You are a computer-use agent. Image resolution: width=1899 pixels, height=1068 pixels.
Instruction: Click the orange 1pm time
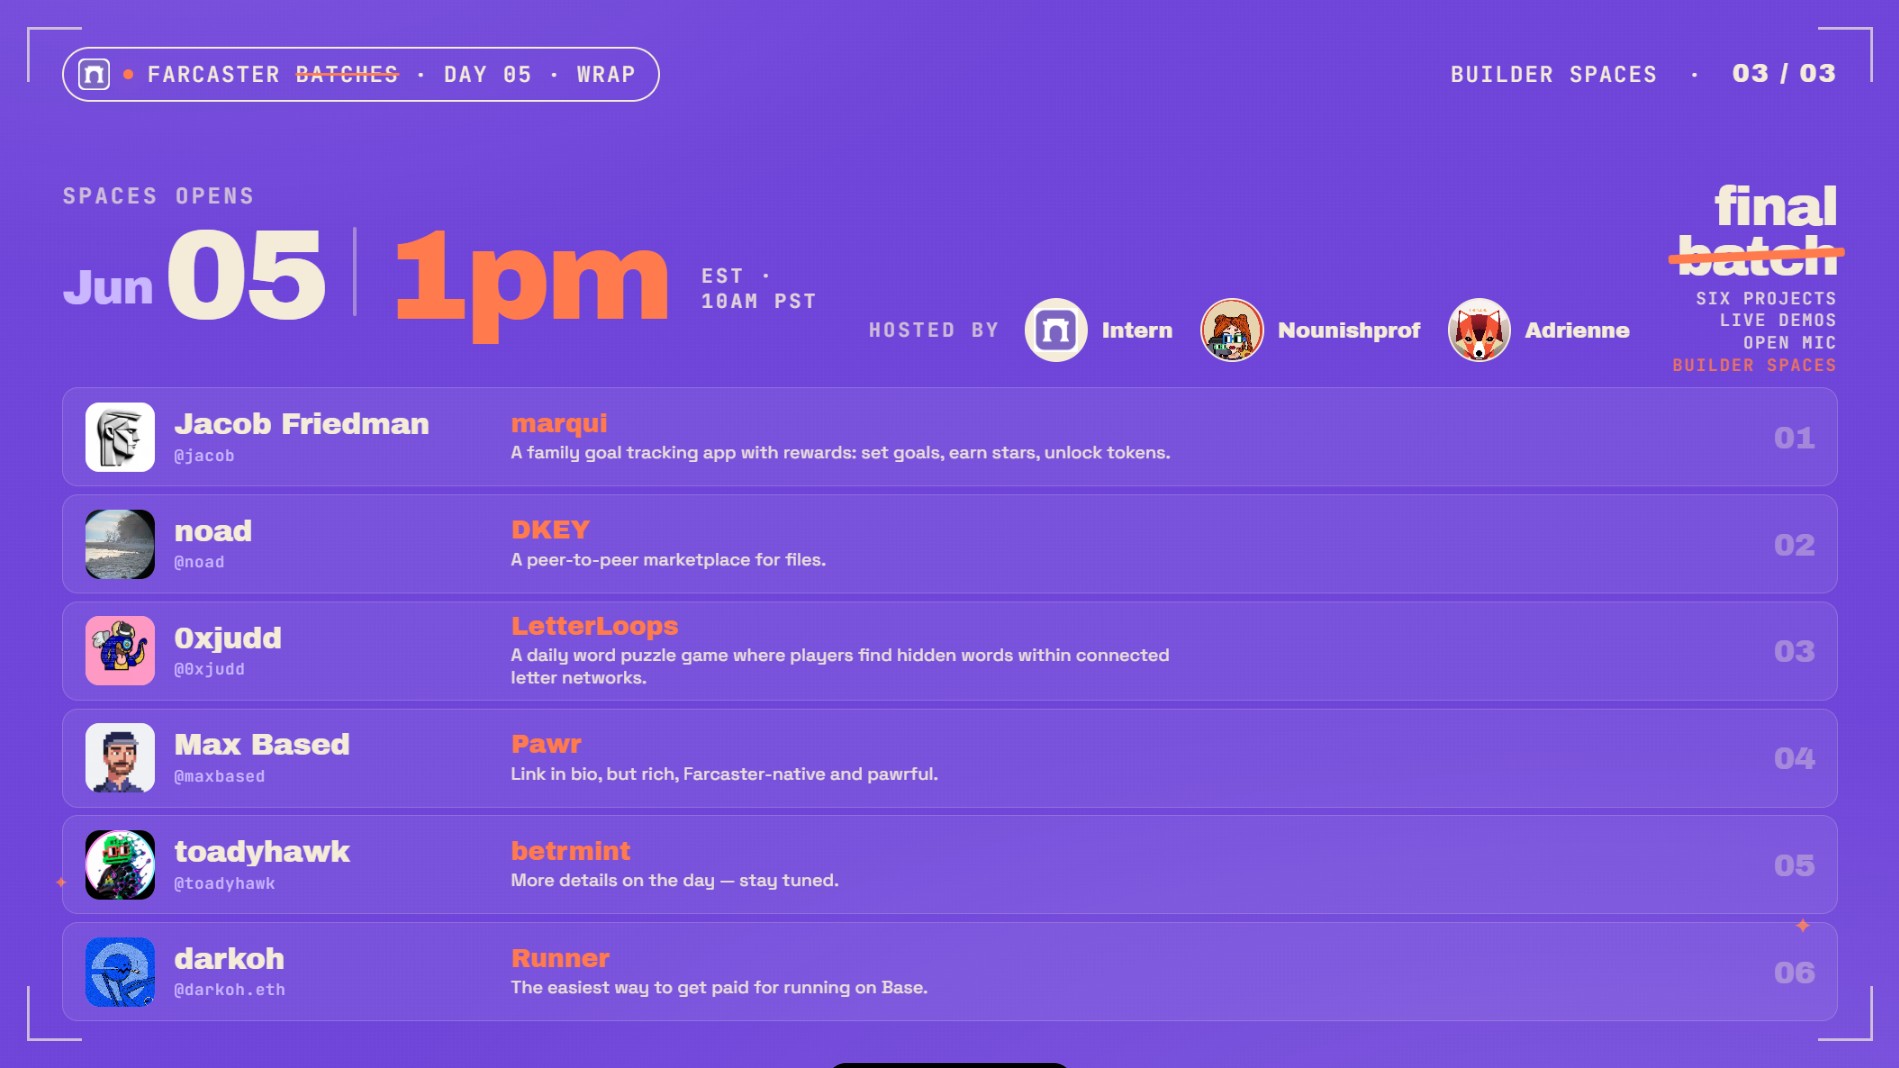pos(532,284)
